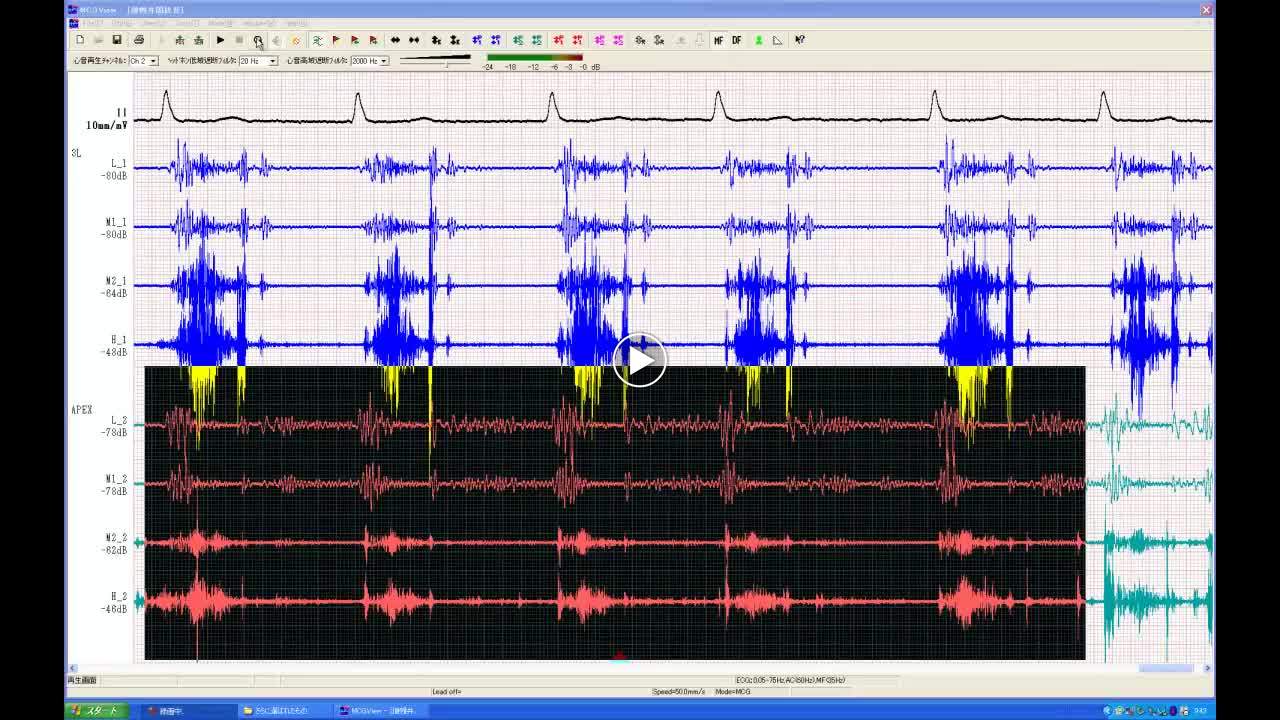Click the new document icon in toolbar
This screenshot has height=720, width=1280.
[80, 40]
